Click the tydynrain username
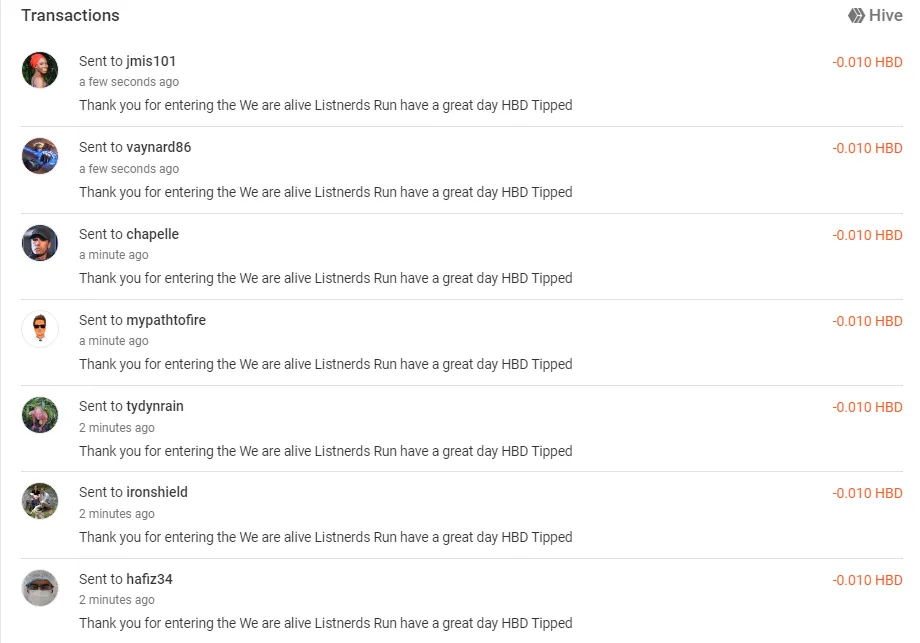 (155, 407)
